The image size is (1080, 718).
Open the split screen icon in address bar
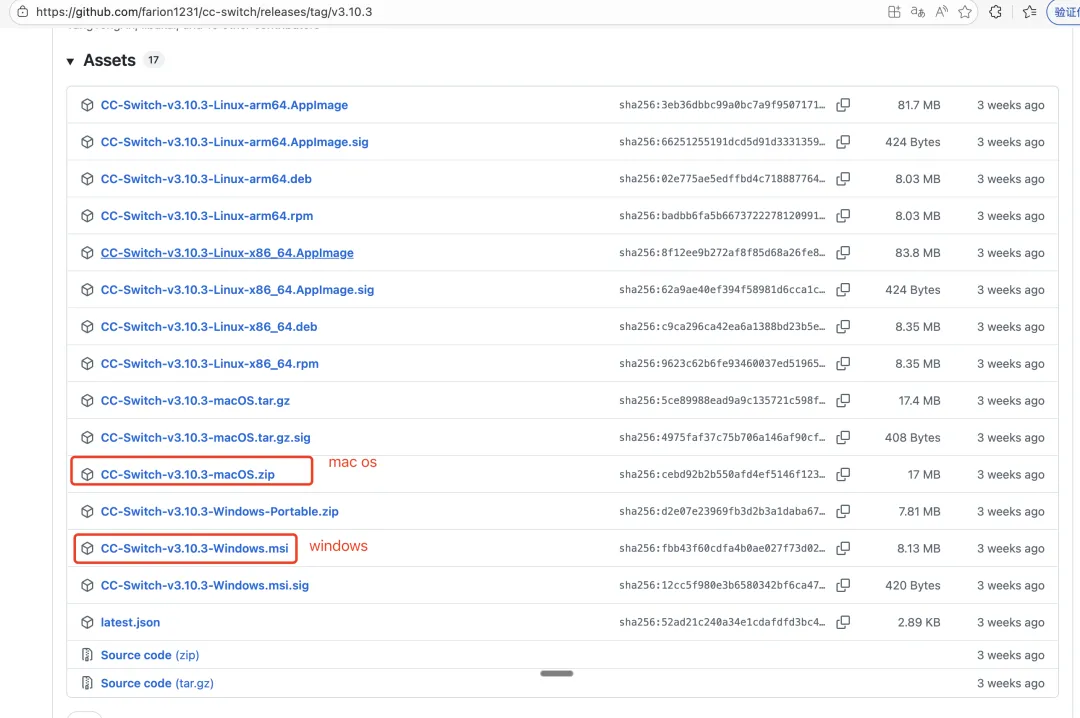894,12
